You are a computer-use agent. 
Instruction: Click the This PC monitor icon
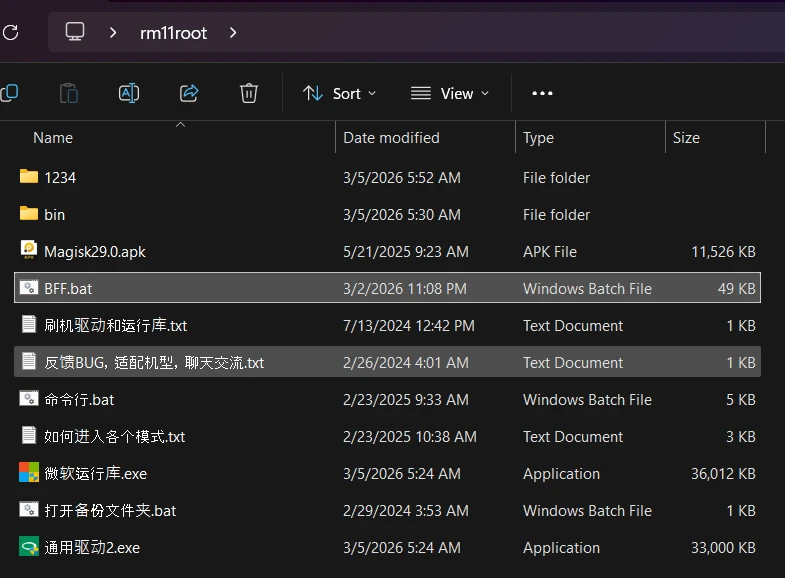point(75,32)
